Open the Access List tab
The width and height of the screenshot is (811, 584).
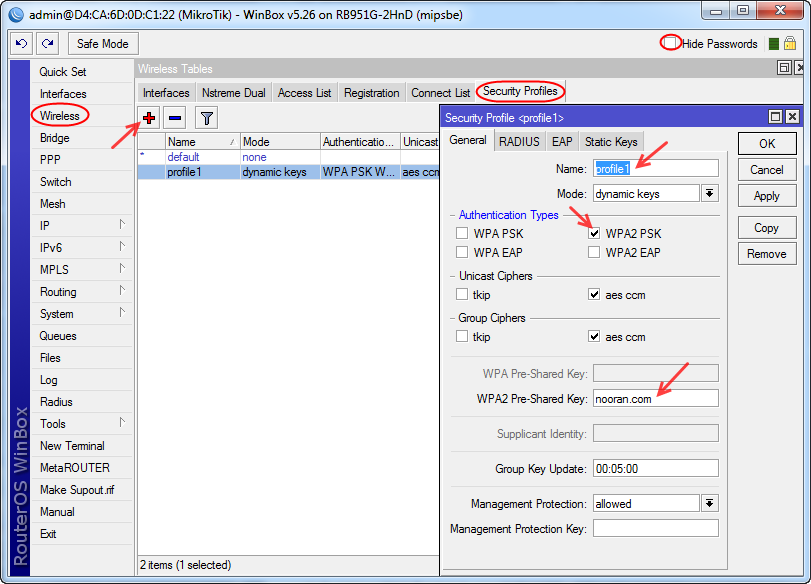[305, 93]
